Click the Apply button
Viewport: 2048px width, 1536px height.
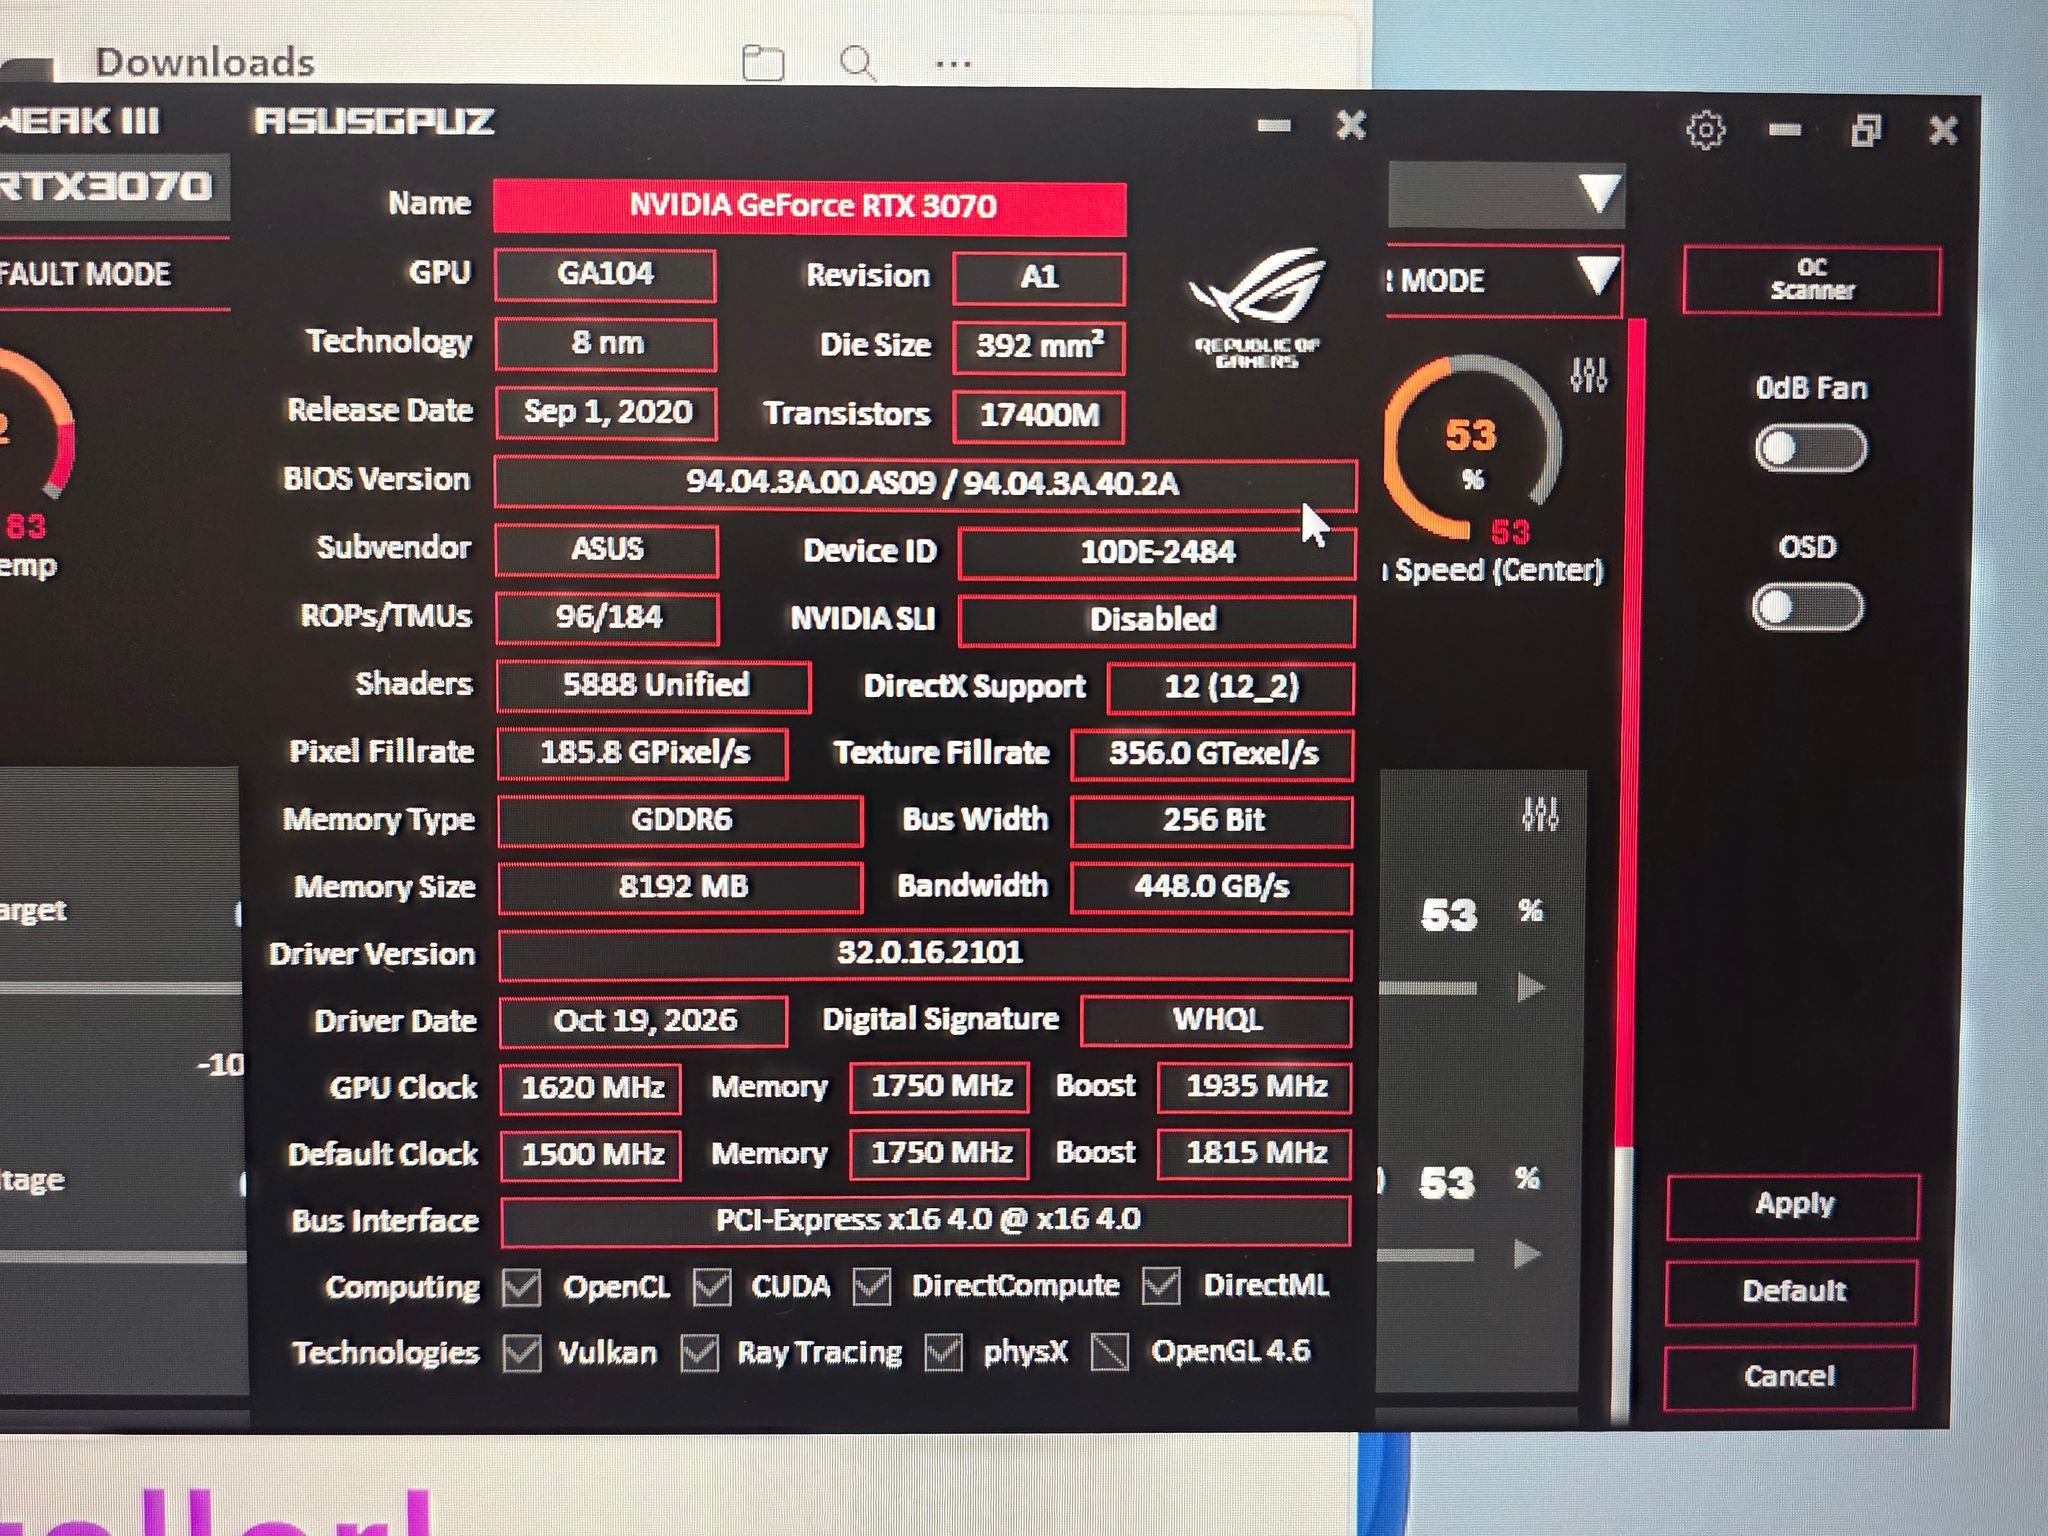(x=1793, y=1206)
